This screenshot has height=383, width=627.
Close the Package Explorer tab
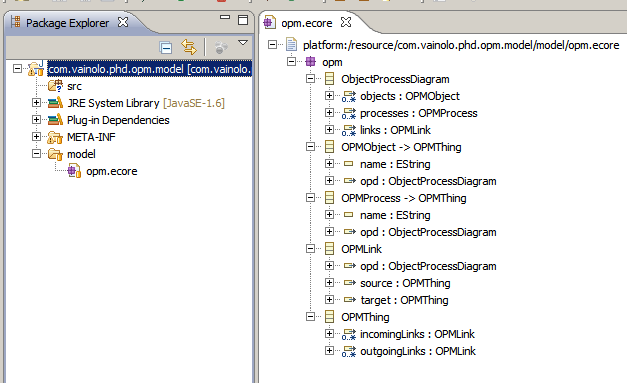click(x=123, y=22)
